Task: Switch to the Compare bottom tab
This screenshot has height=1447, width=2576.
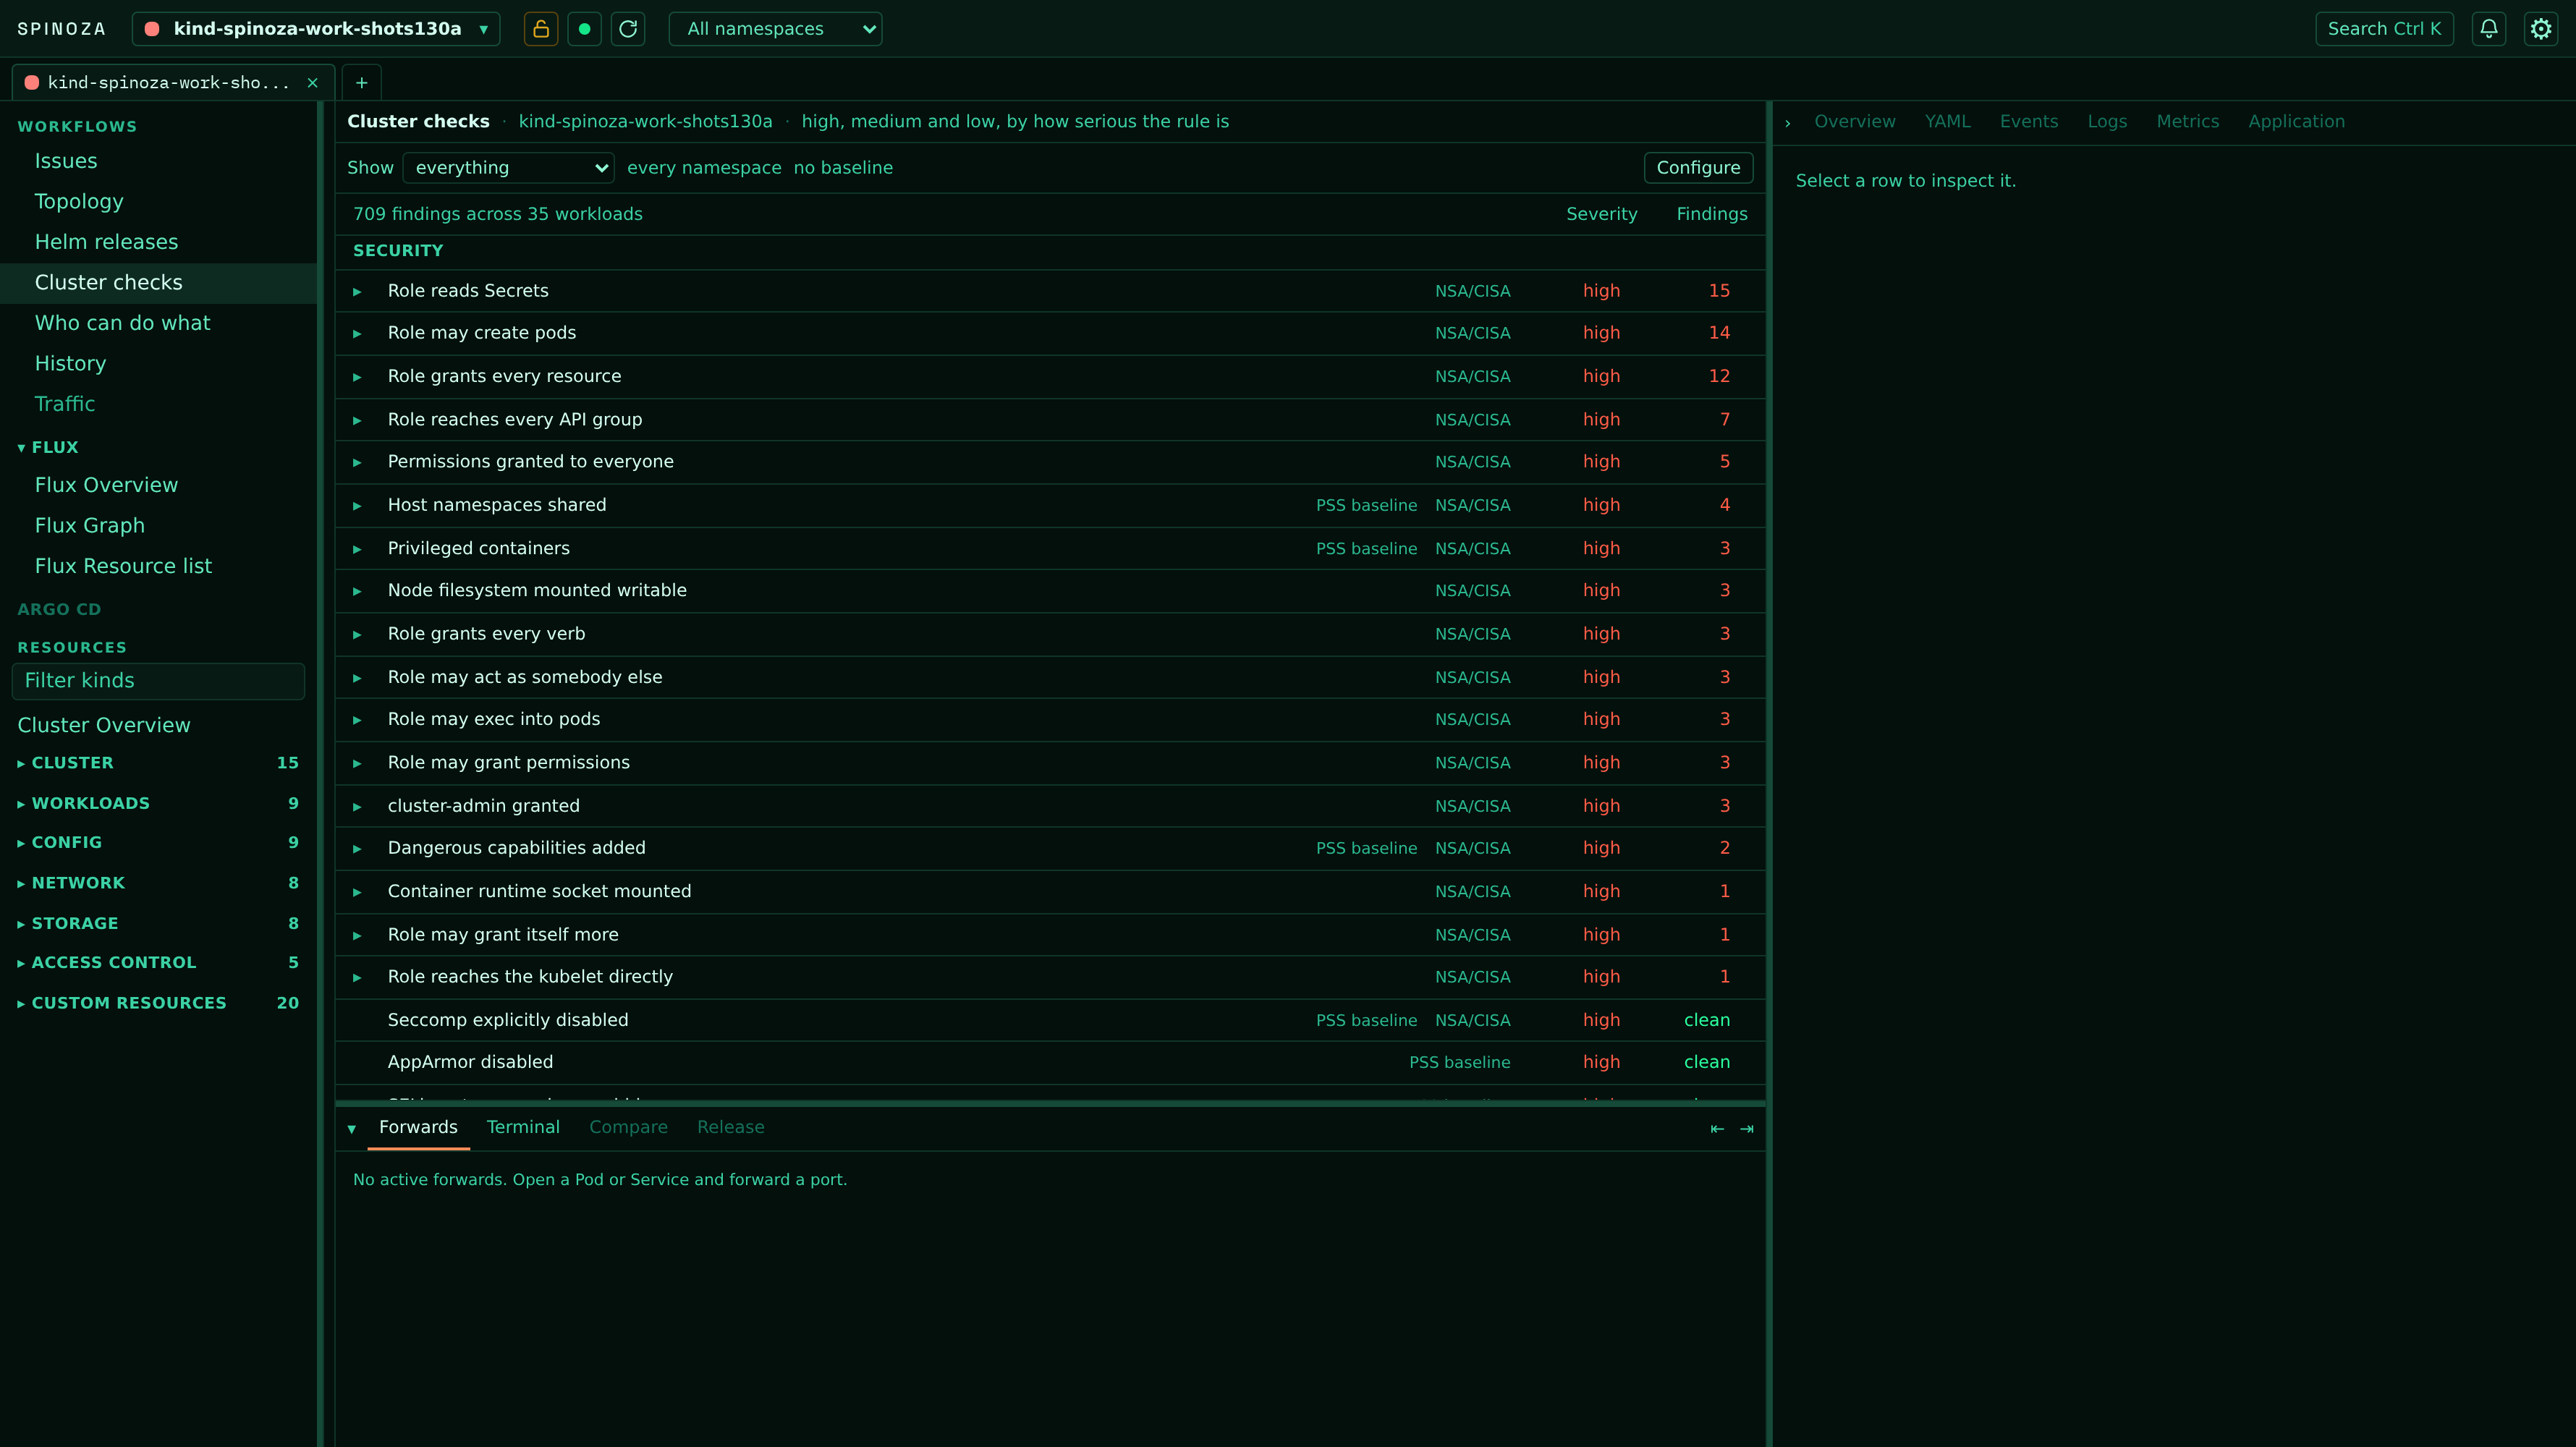Action: (628, 1127)
